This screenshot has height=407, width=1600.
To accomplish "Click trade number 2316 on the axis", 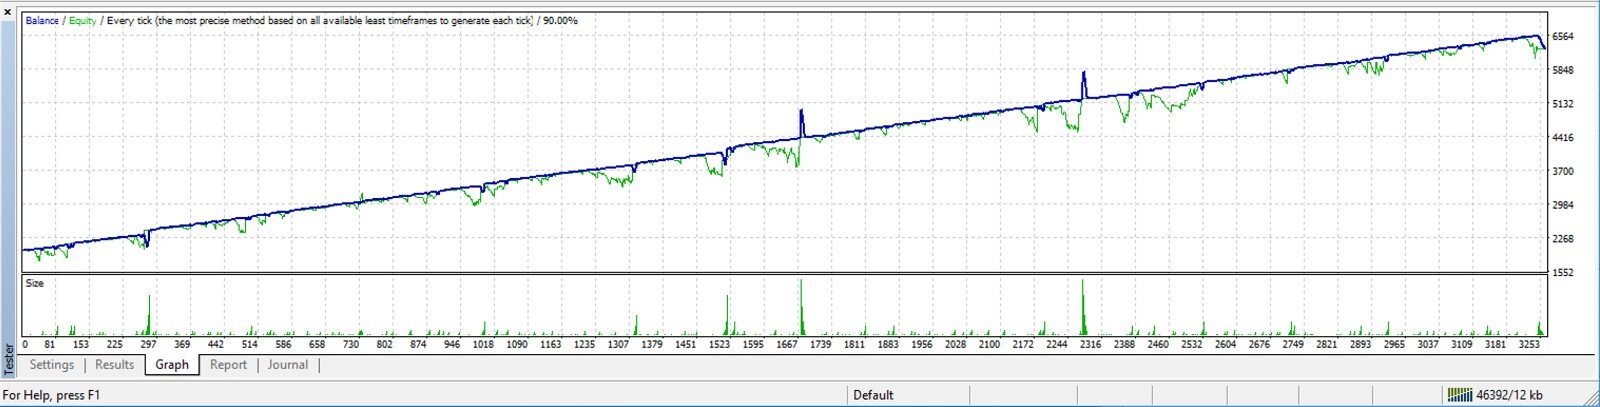I will [x=1090, y=344].
